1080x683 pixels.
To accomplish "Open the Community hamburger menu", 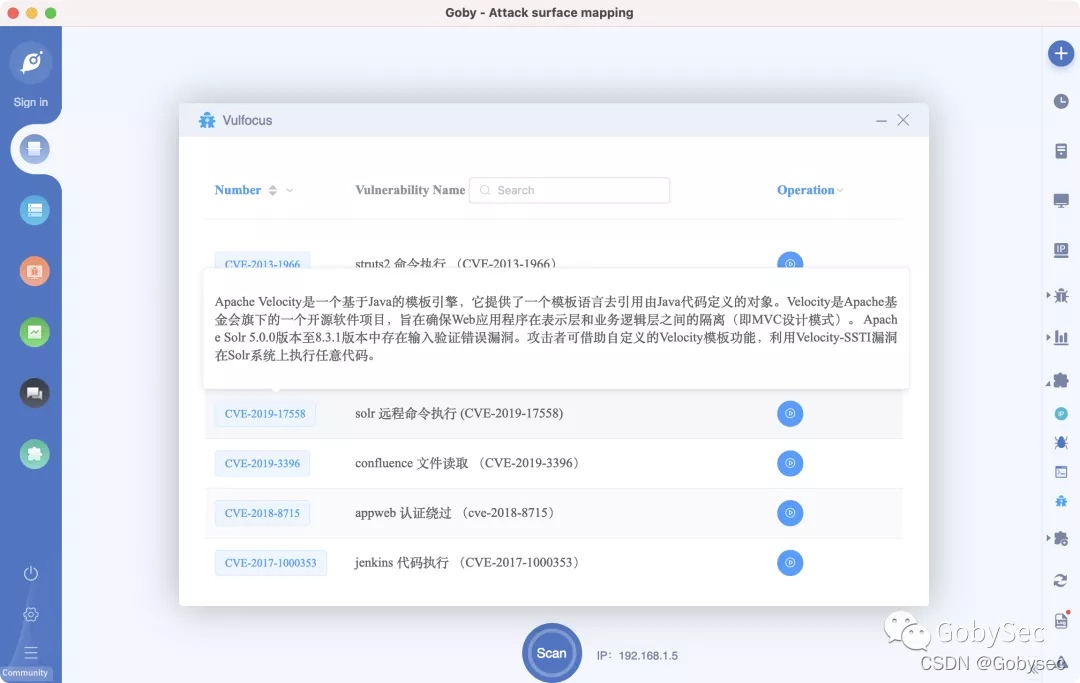I will coord(31,653).
